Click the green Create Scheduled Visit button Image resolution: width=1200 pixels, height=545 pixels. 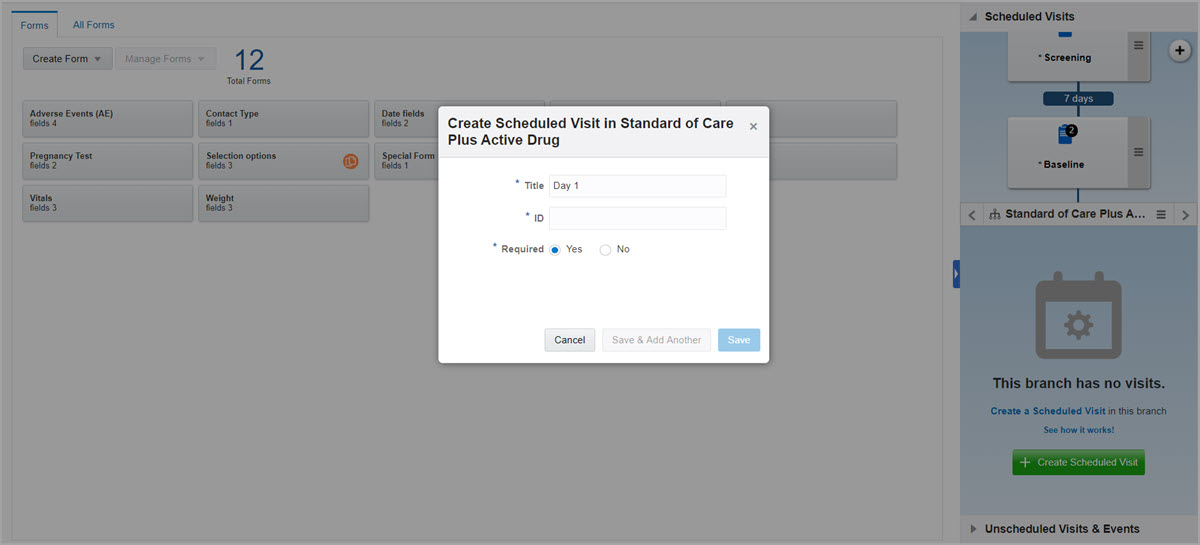tap(1078, 462)
